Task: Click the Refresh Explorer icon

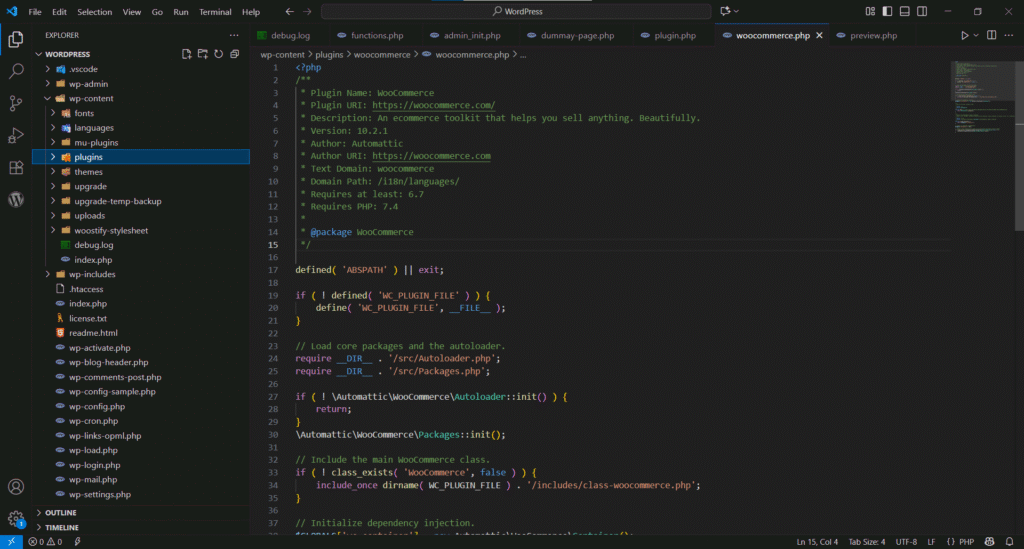Action: (218, 54)
